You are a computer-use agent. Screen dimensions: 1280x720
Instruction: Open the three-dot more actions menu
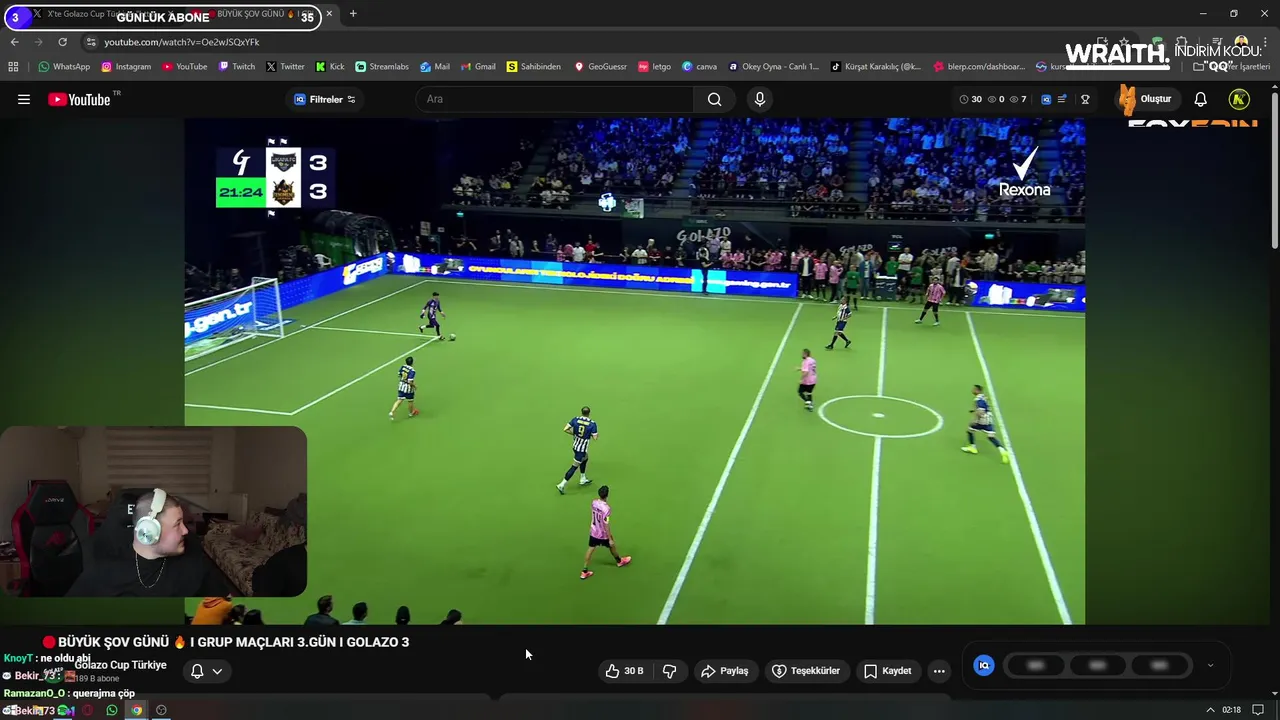pyautogui.click(x=939, y=671)
